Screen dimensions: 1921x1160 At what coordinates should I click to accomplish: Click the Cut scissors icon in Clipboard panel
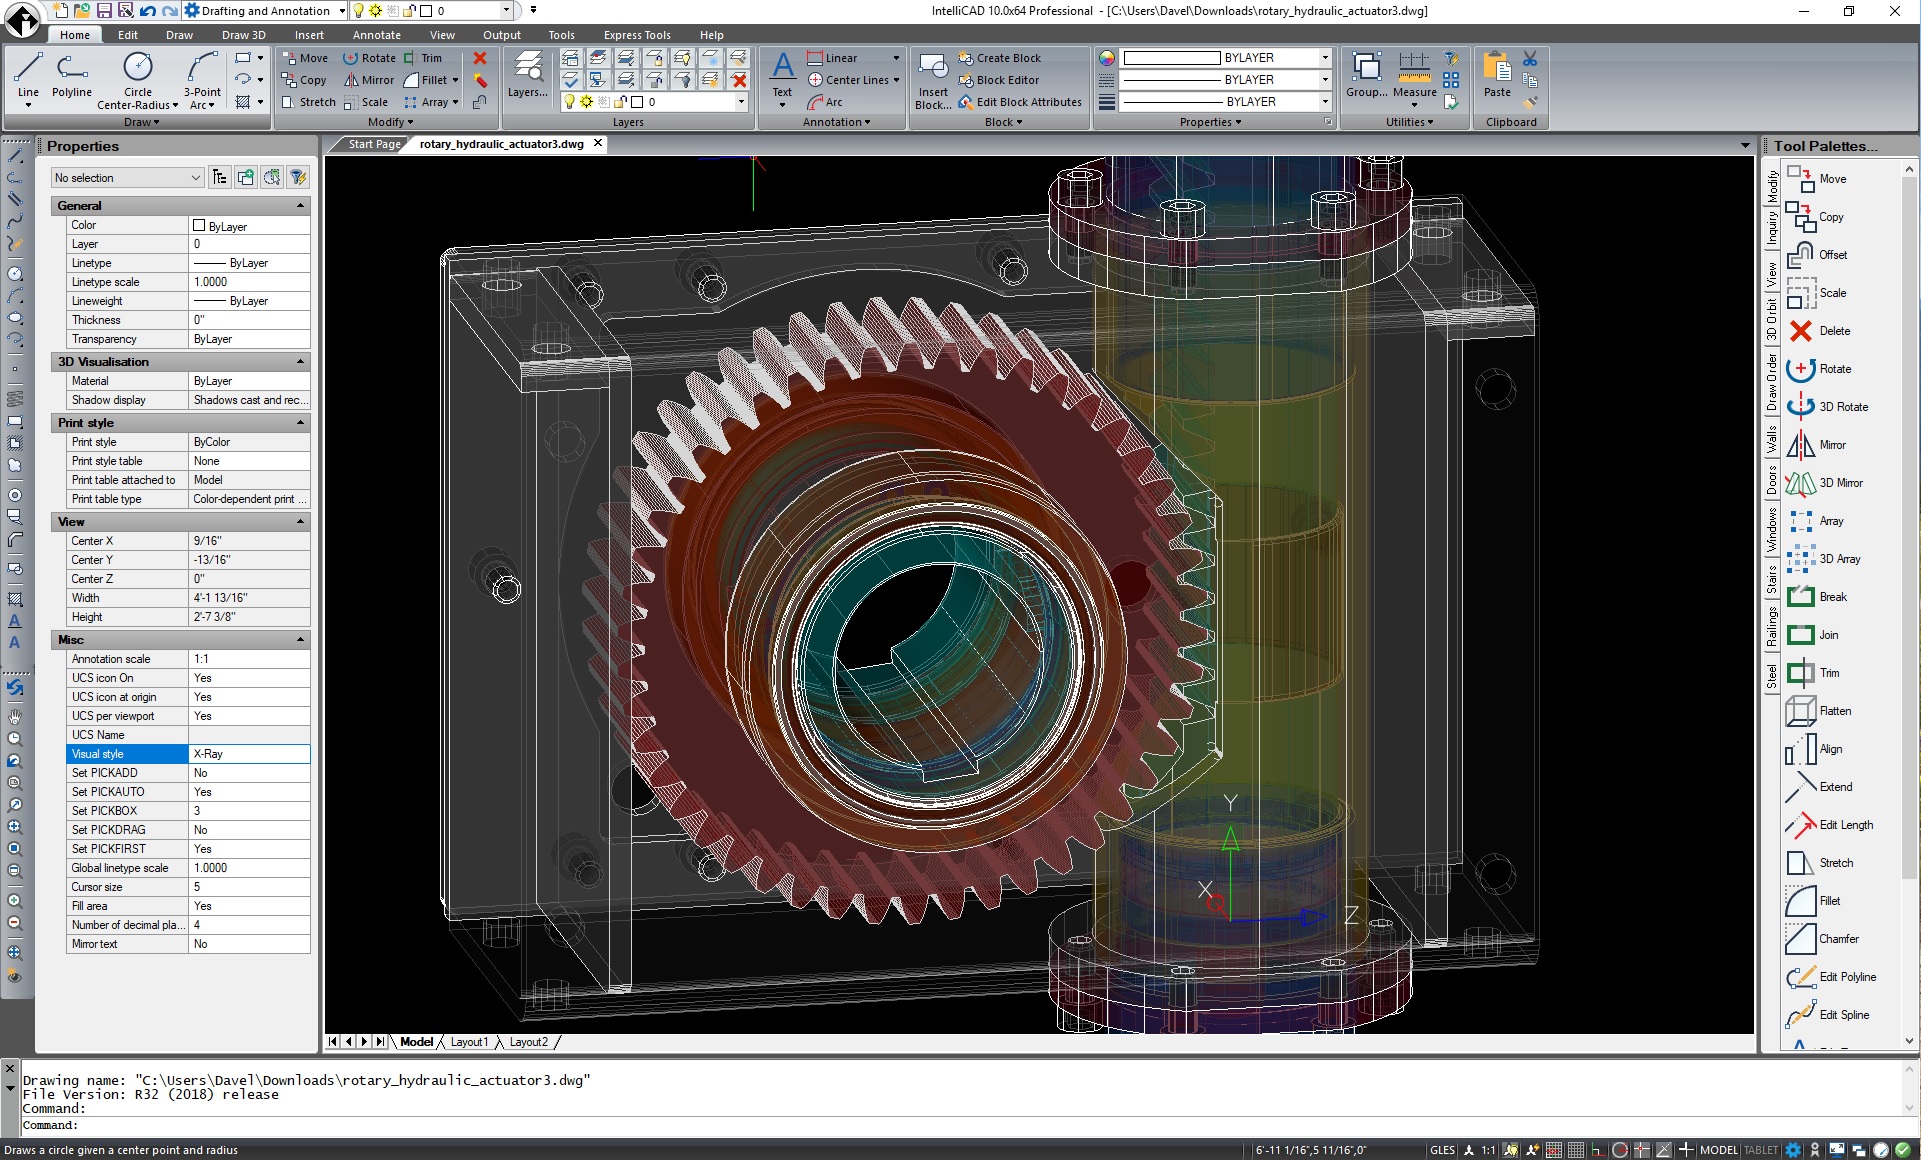click(1530, 59)
